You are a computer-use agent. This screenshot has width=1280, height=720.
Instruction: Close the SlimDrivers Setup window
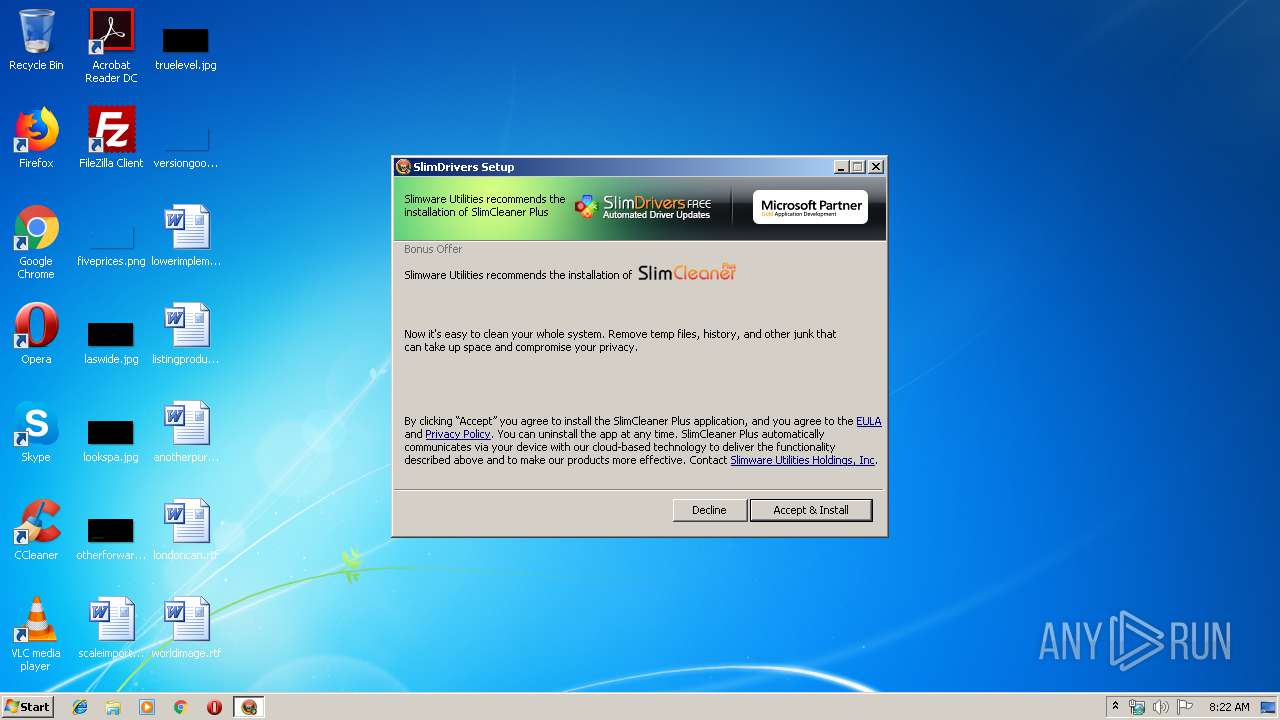coord(876,167)
